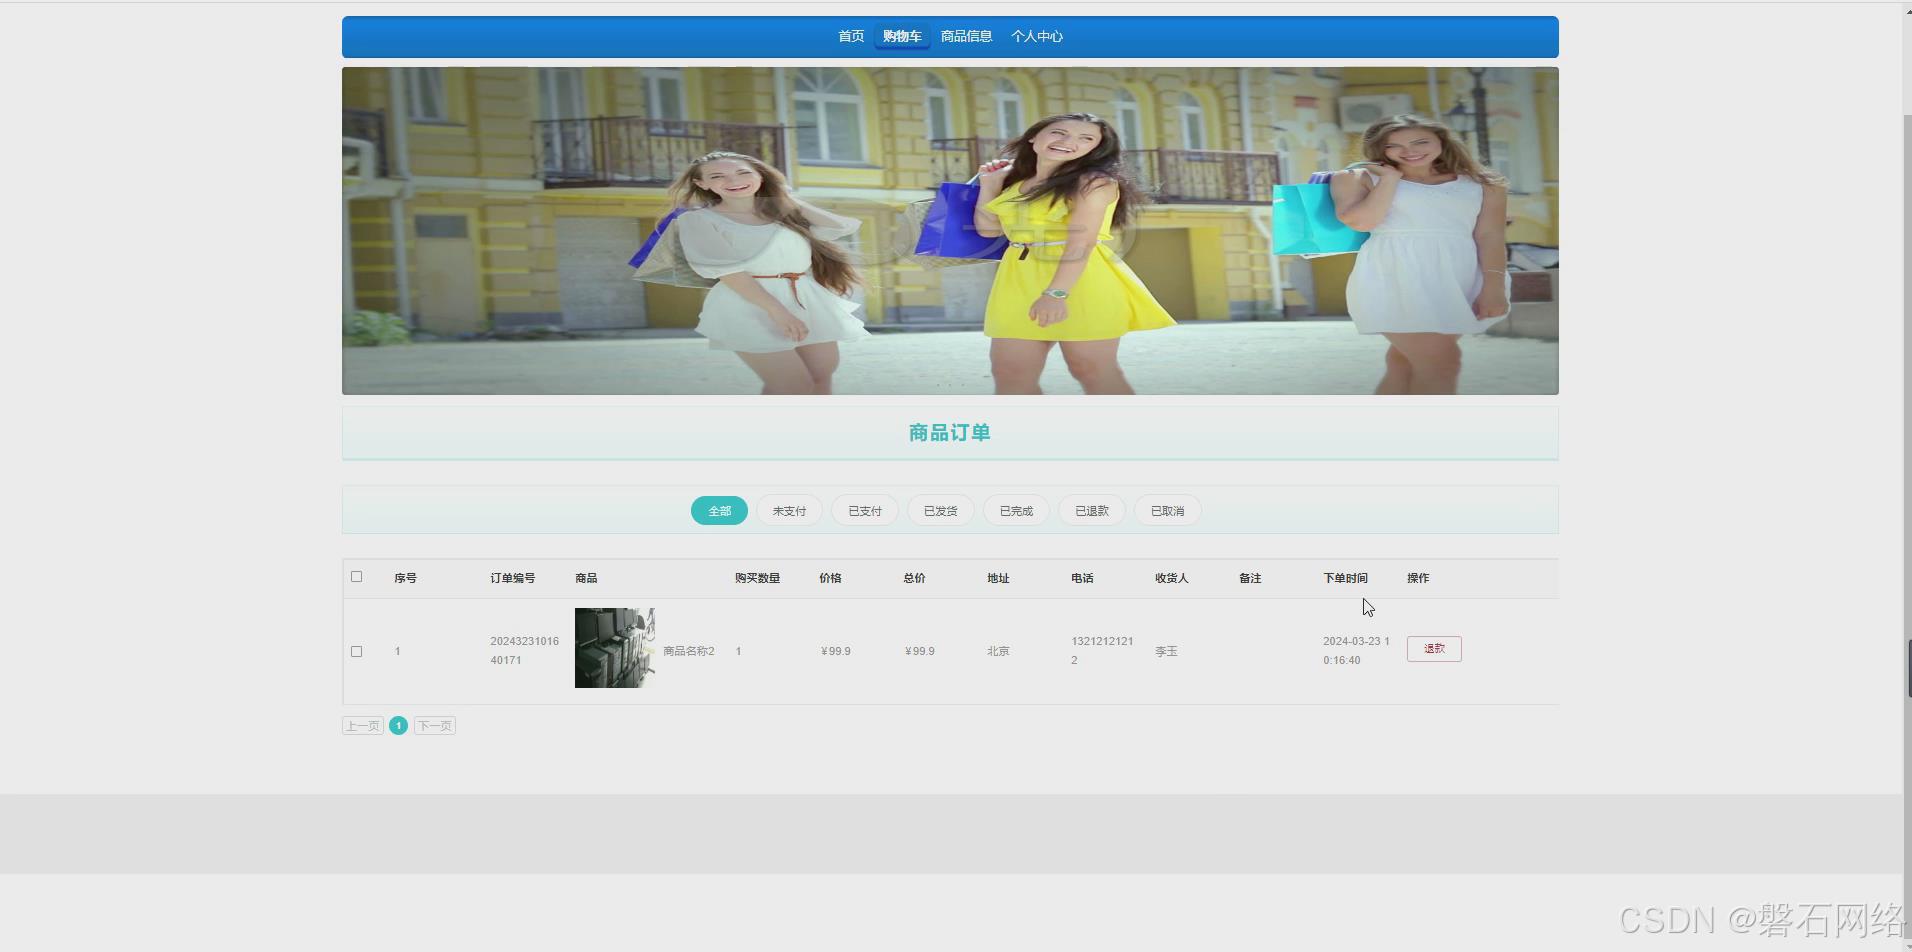Image resolution: width=1912 pixels, height=952 pixels.
Task: Click the 序号 column header
Action: pos(405,578)
